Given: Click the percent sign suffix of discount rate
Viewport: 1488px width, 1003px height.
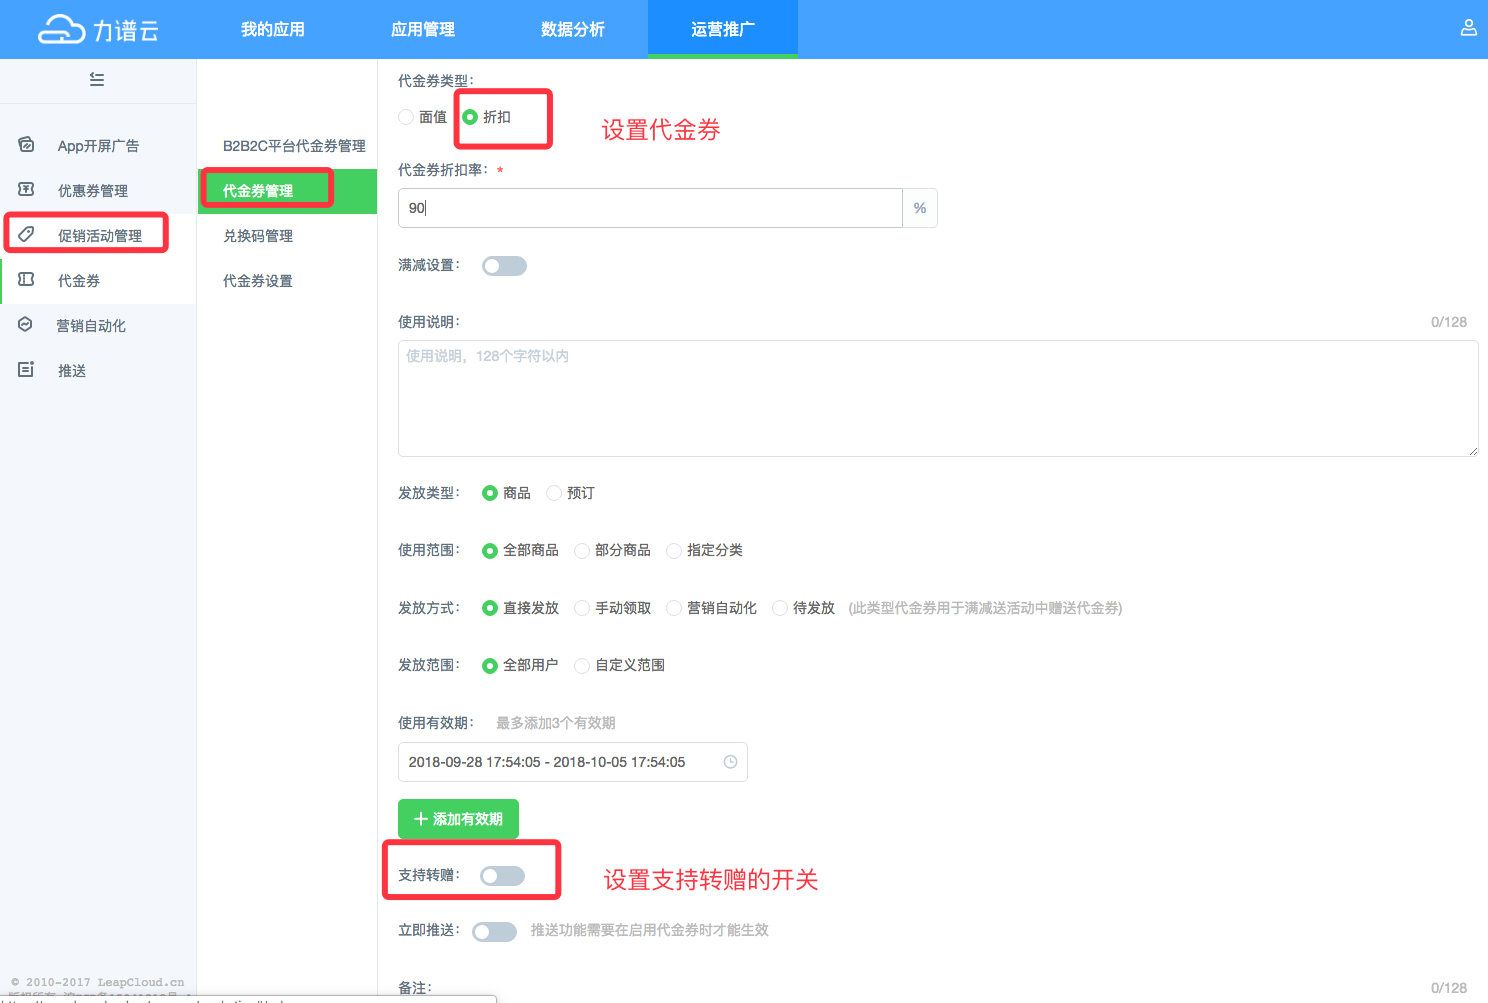Looking at the screenshot, I should click(920, 208).
